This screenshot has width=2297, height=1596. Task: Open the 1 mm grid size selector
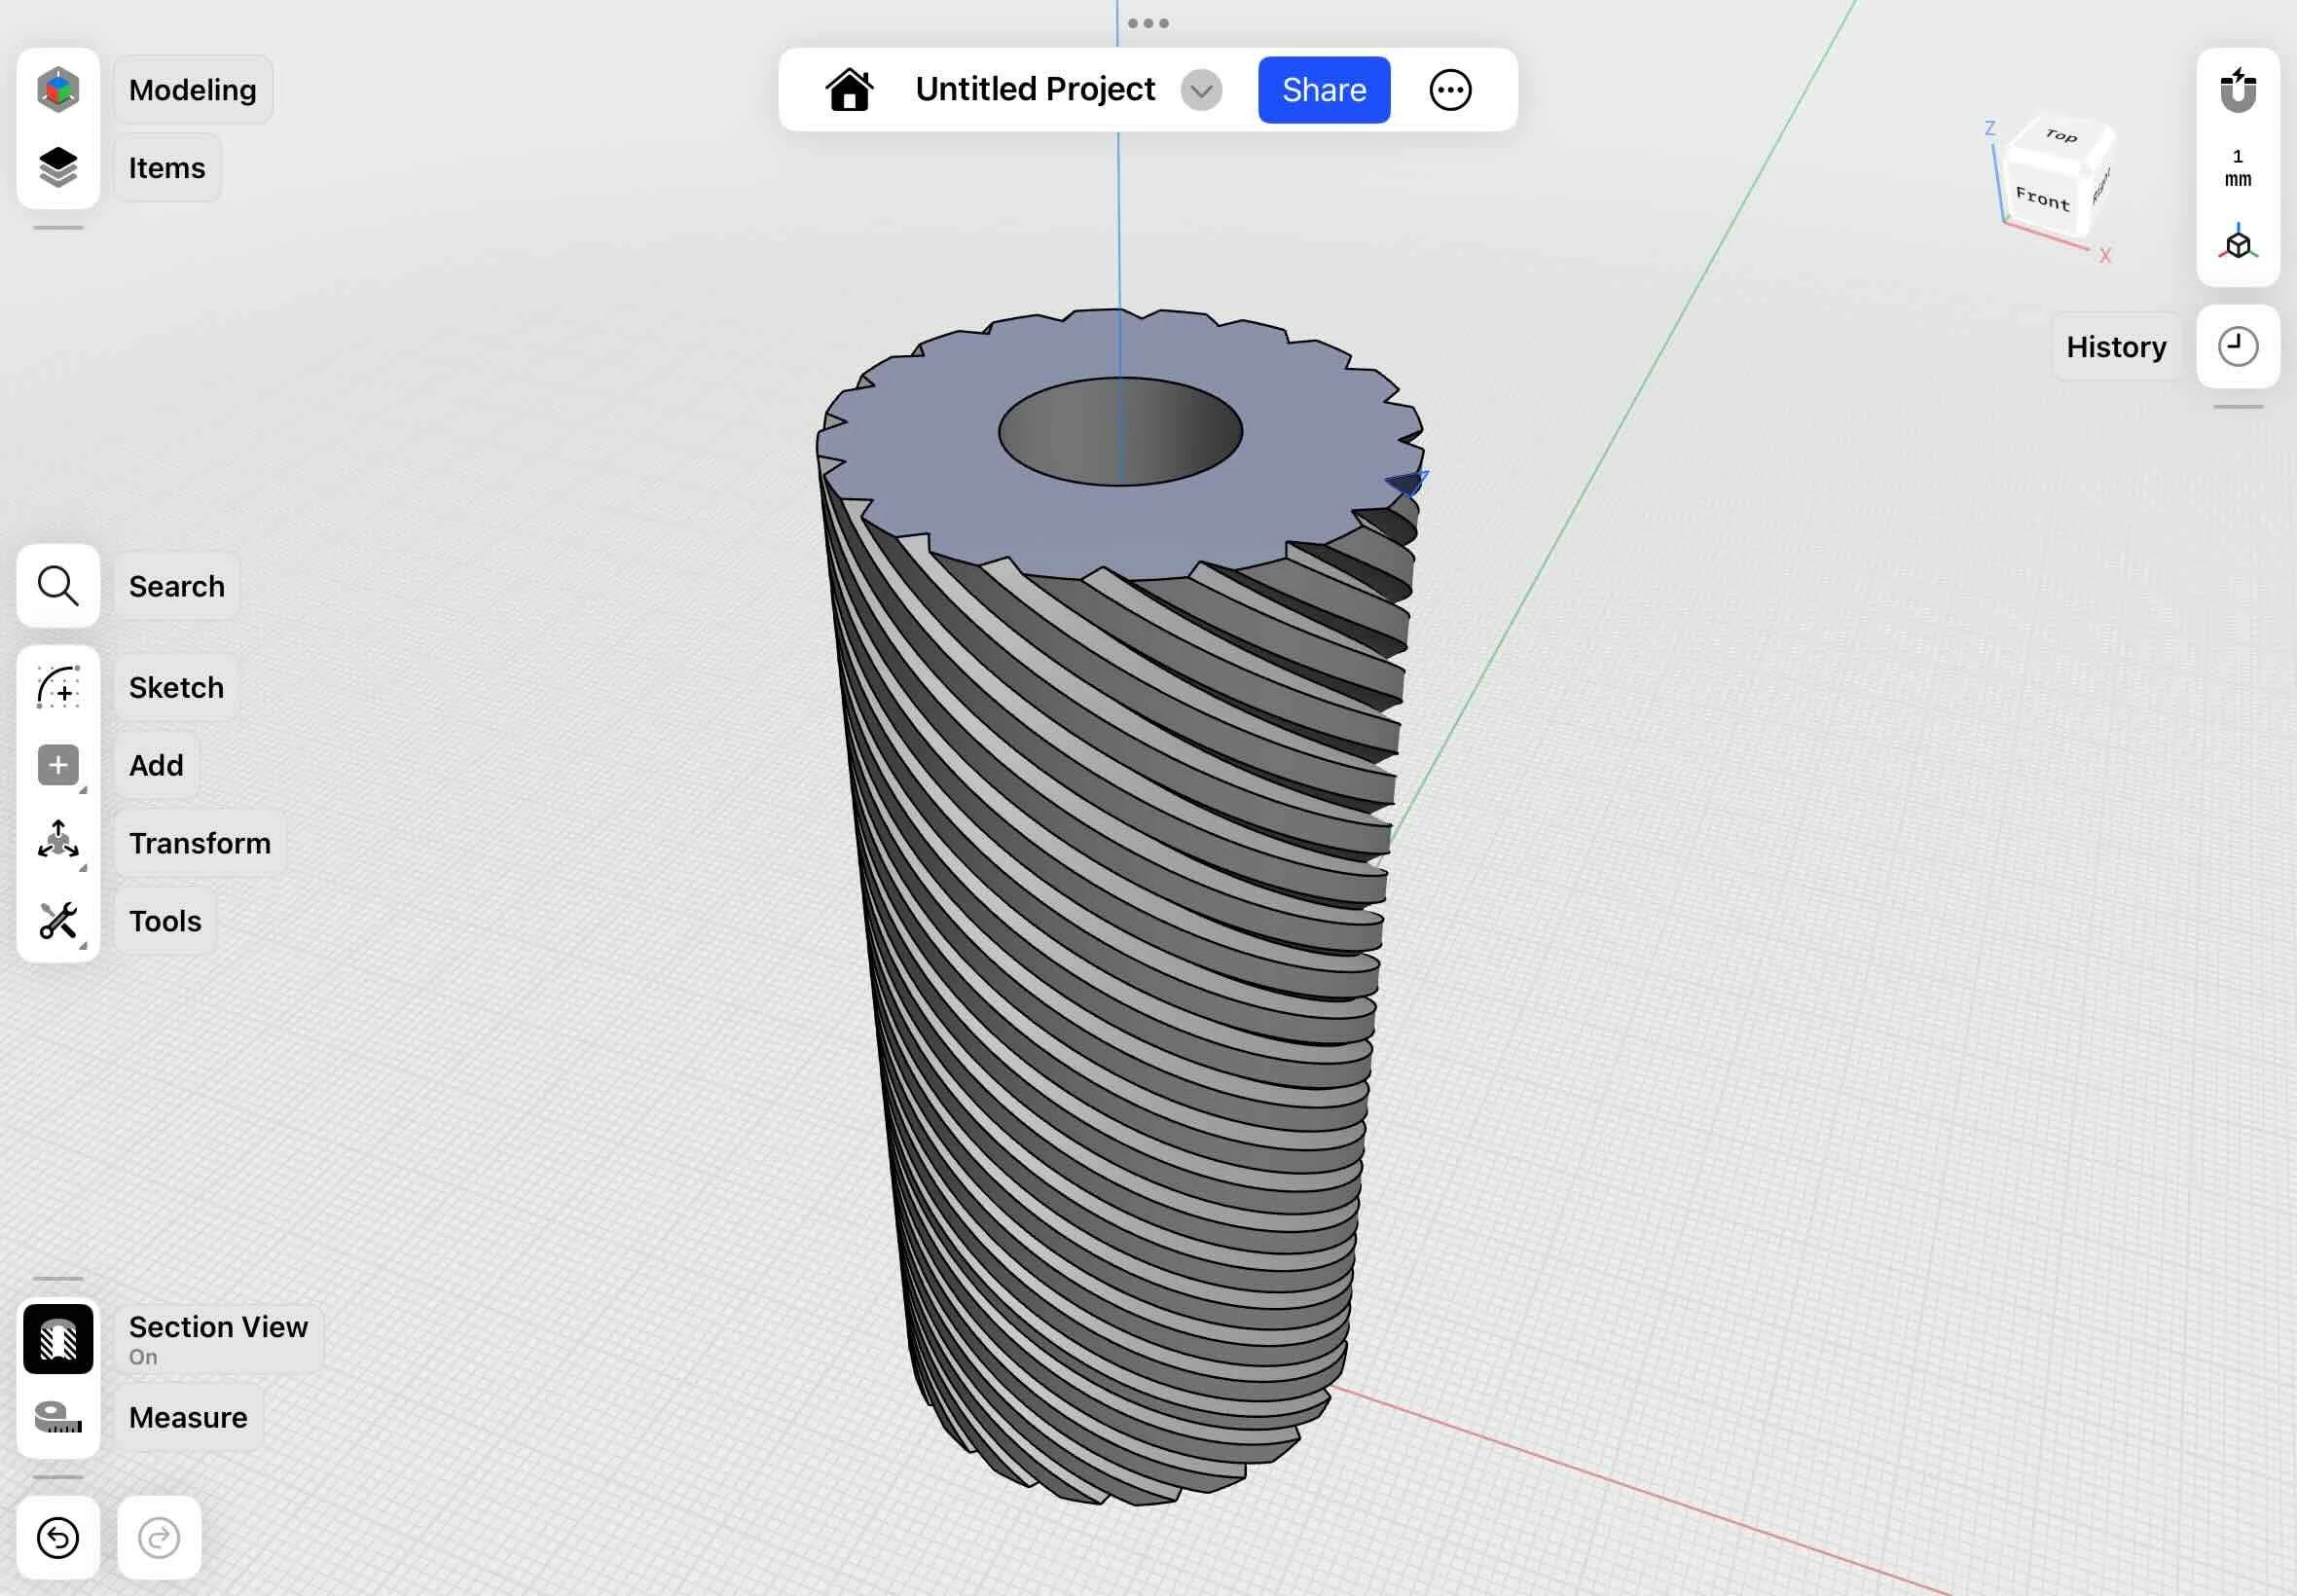tap(2237, 168)
